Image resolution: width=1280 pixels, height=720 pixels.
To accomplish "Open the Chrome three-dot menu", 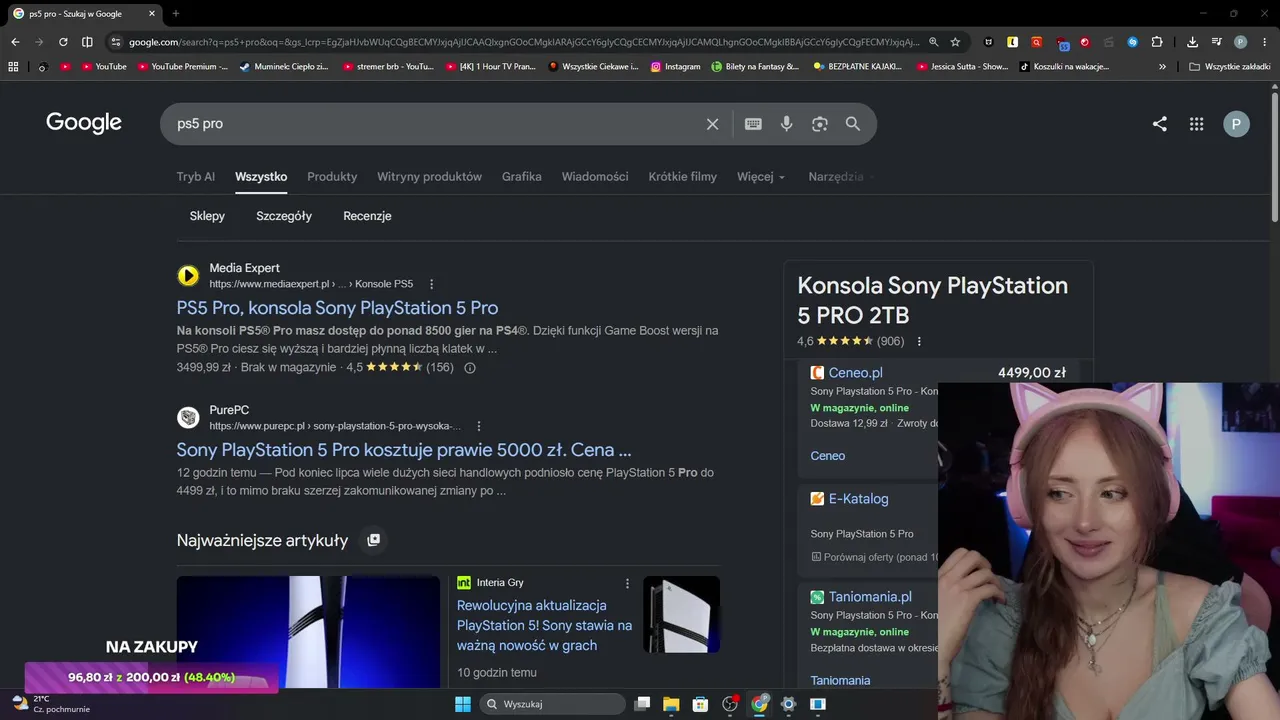I will click(1264, 42).
